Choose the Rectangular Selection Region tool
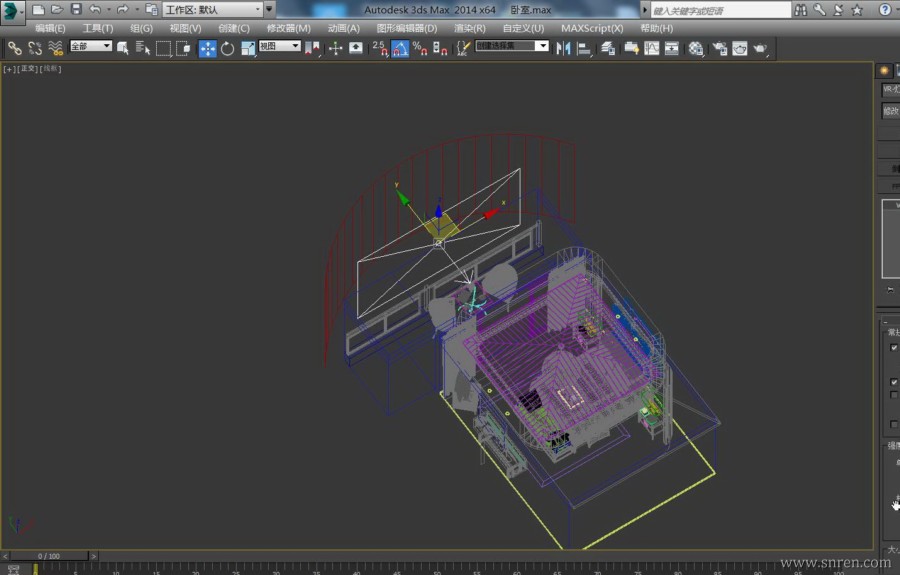Viewport: 900px width, 575px height. (x=164, y=49)
